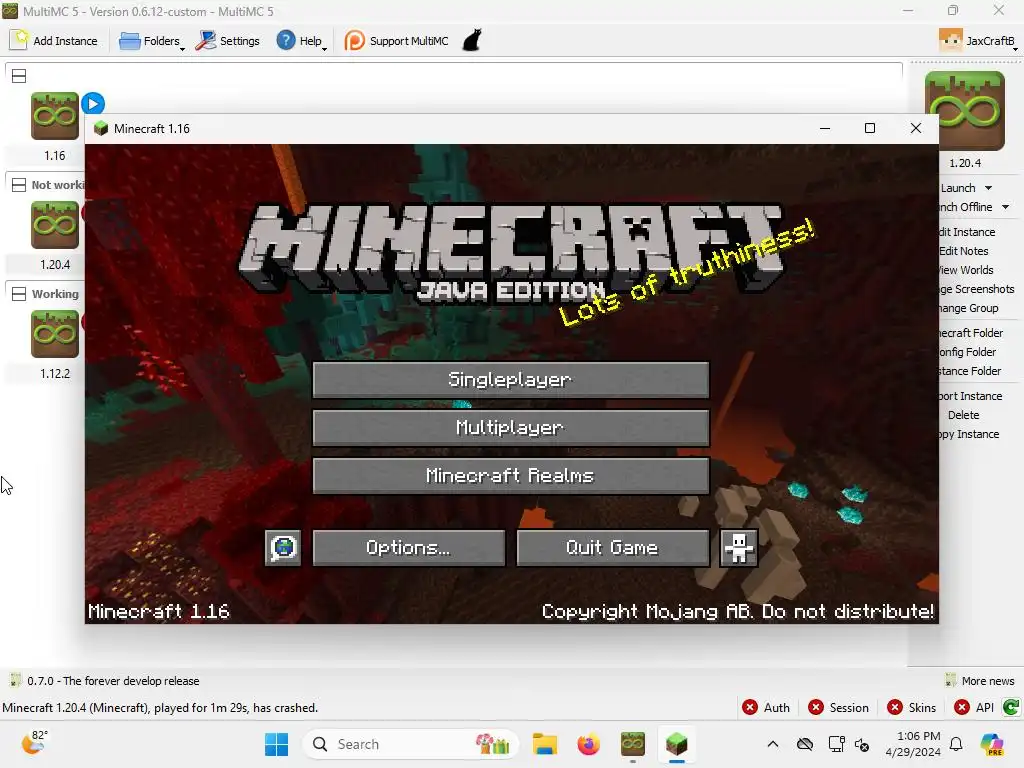Switch to the Minecraft taskbar icon

click(x=677, y=744)
